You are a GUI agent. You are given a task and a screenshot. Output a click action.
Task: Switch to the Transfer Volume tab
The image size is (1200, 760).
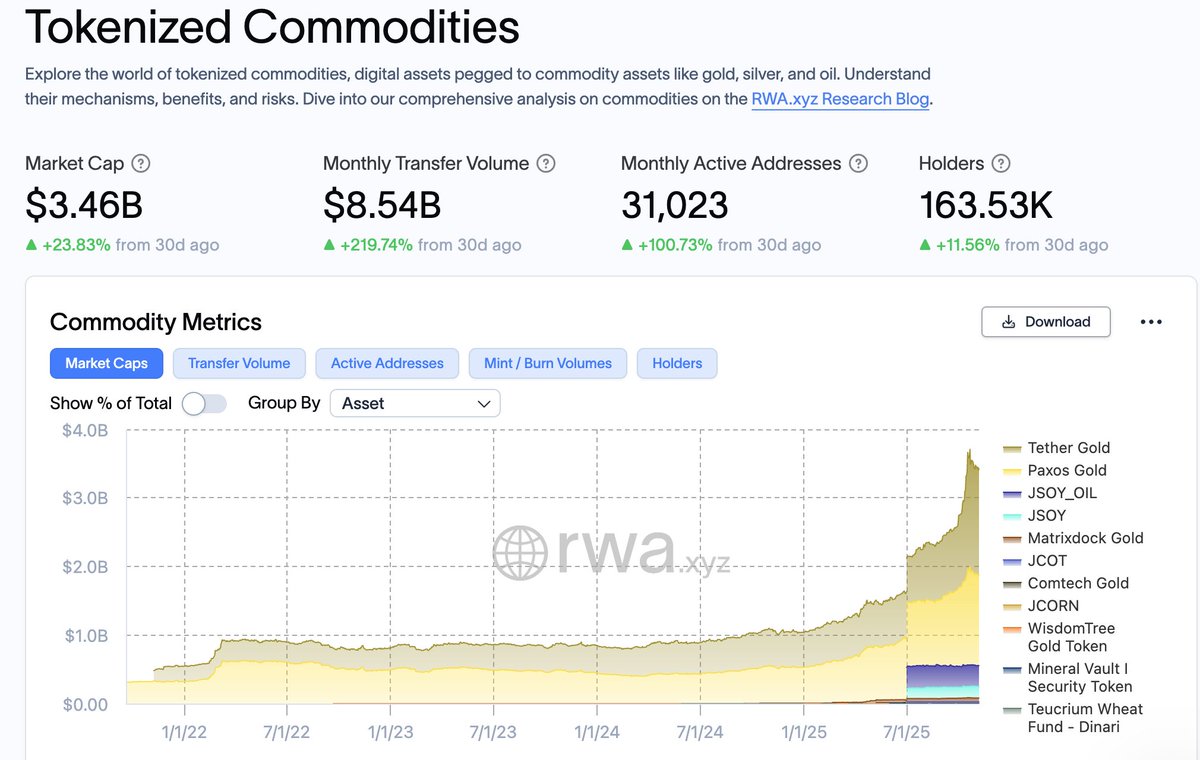tap(239, 363)
